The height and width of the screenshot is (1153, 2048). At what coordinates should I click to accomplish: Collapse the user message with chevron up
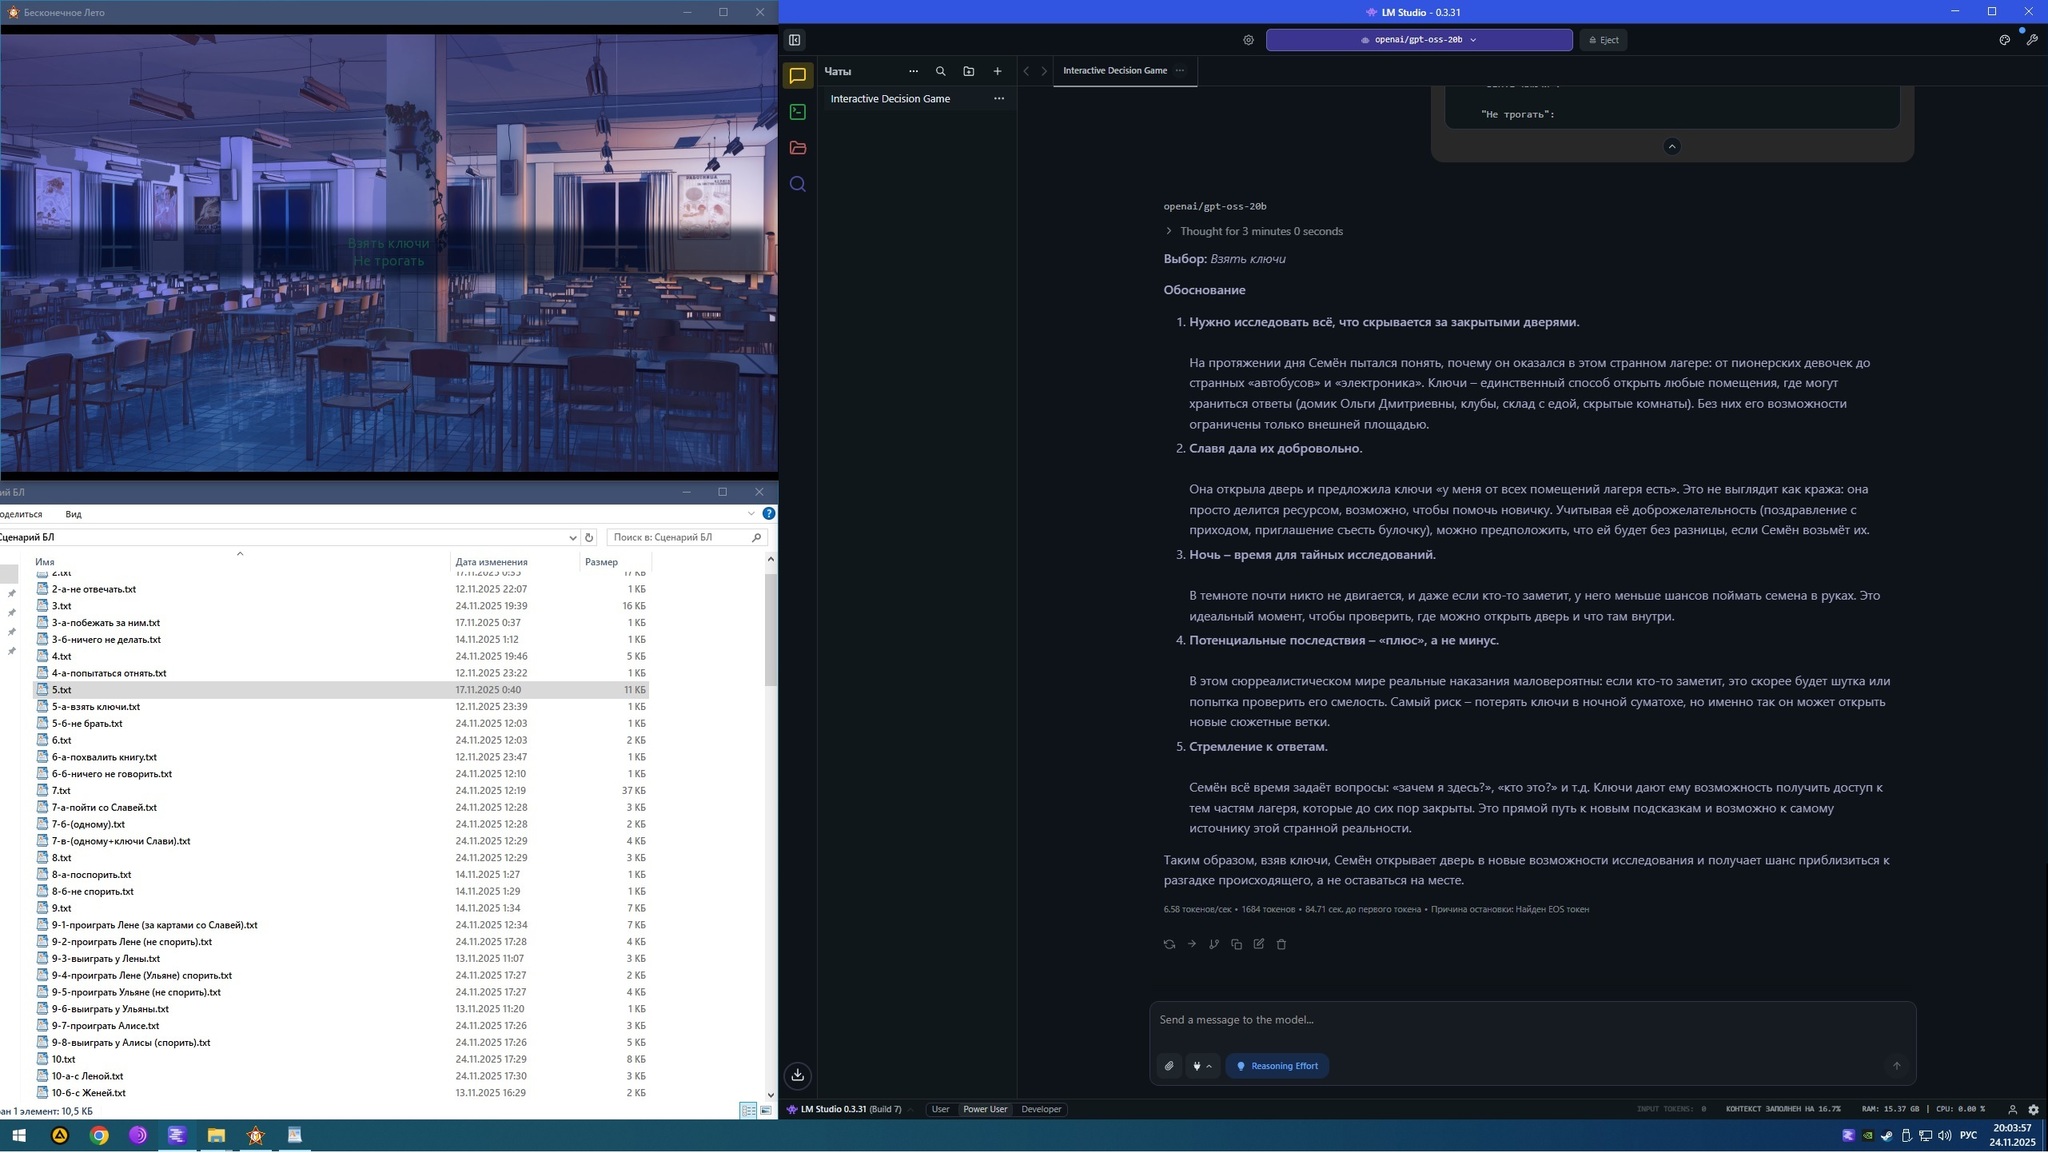(1671, 146)
